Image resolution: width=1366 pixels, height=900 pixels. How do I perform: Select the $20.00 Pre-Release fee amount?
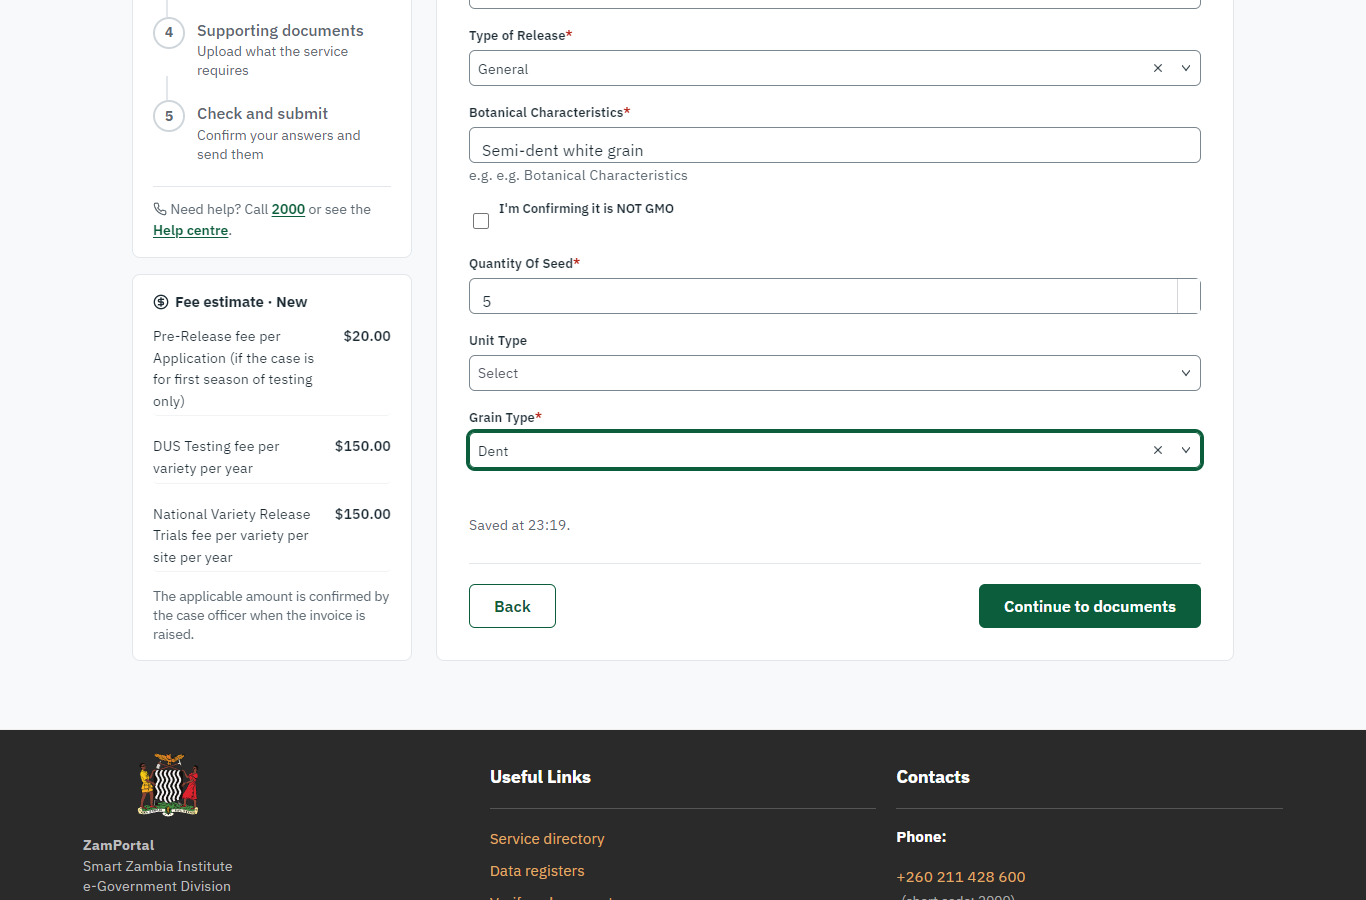pos(367,336)
